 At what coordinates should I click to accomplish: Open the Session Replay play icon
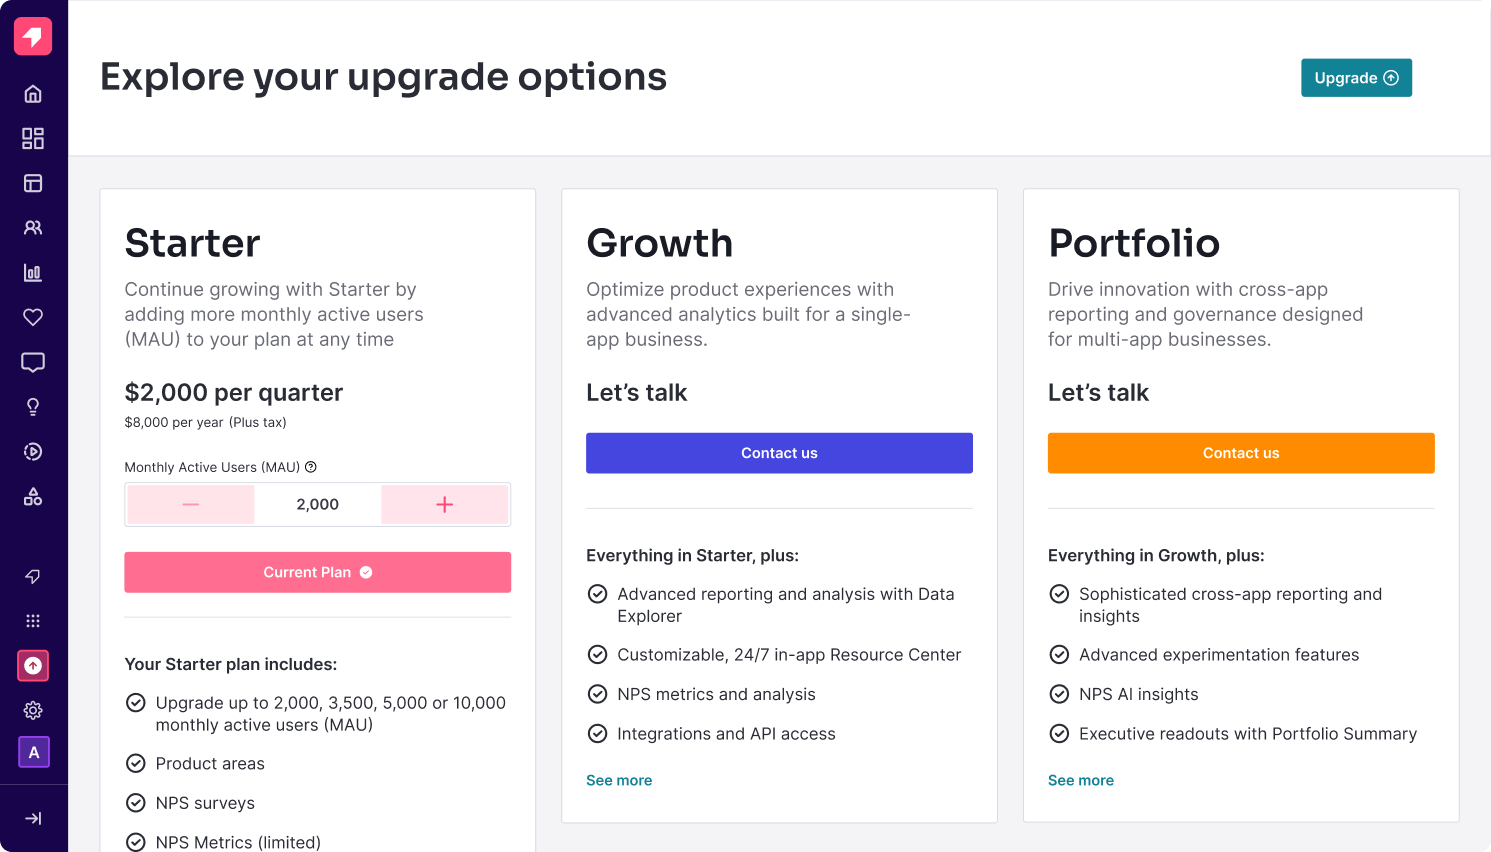[33, 451]
